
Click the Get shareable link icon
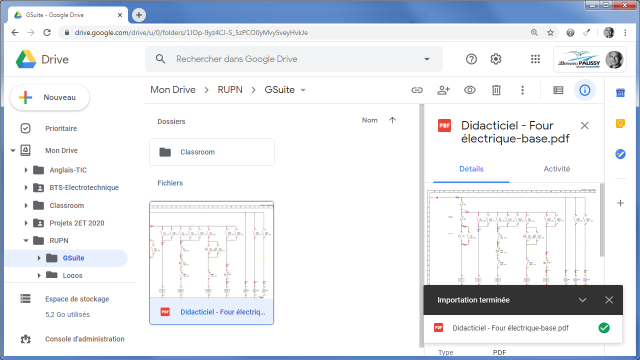click(x=417, y=90)
